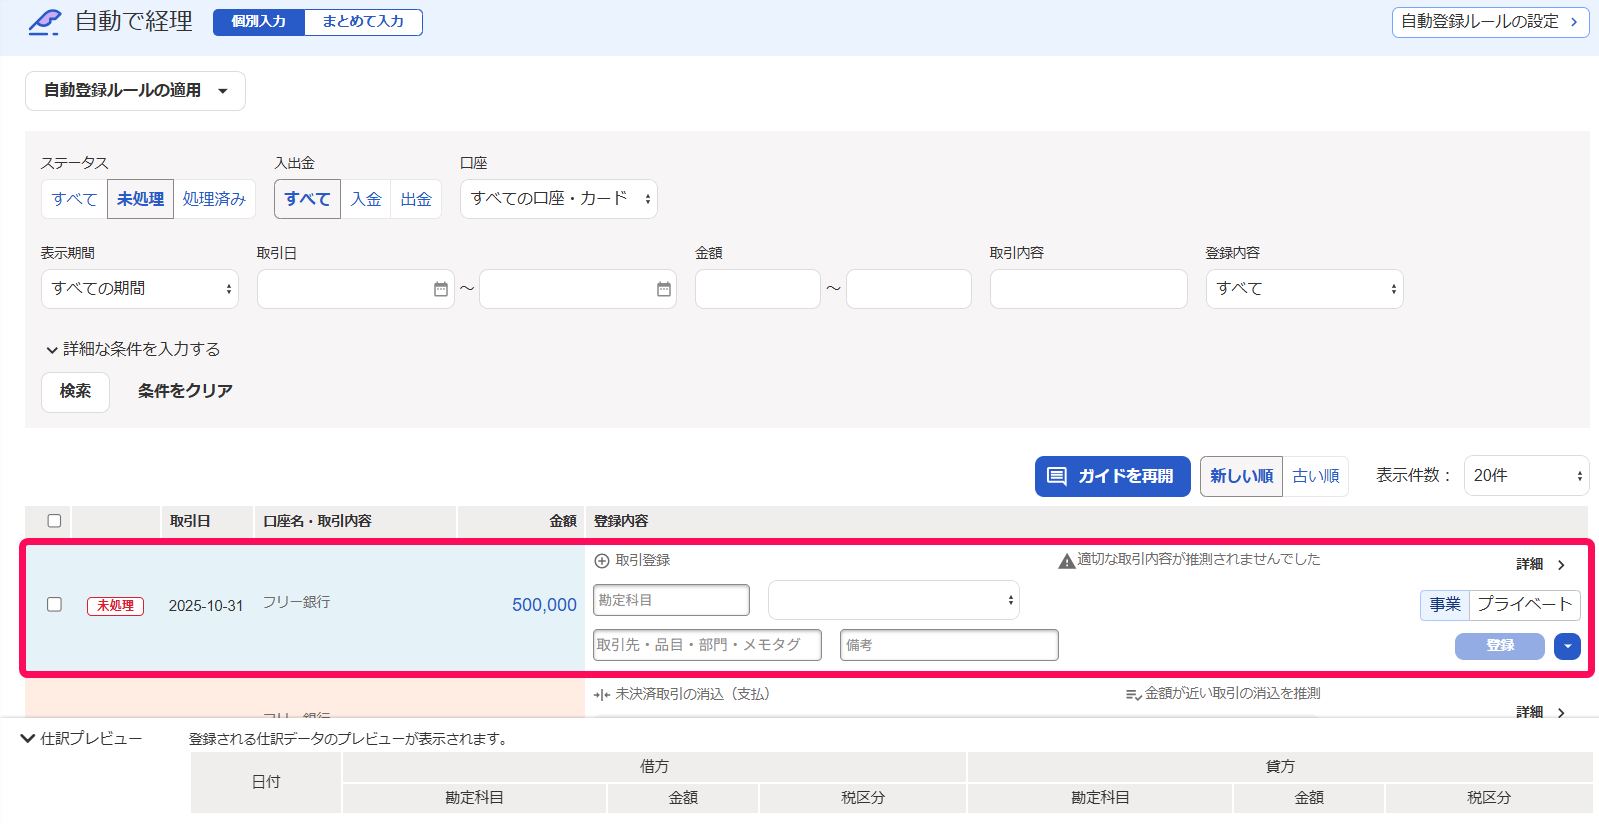Open 自動登録ルールの適用 dropdown
1599x824 pixels.
point(135,91)
